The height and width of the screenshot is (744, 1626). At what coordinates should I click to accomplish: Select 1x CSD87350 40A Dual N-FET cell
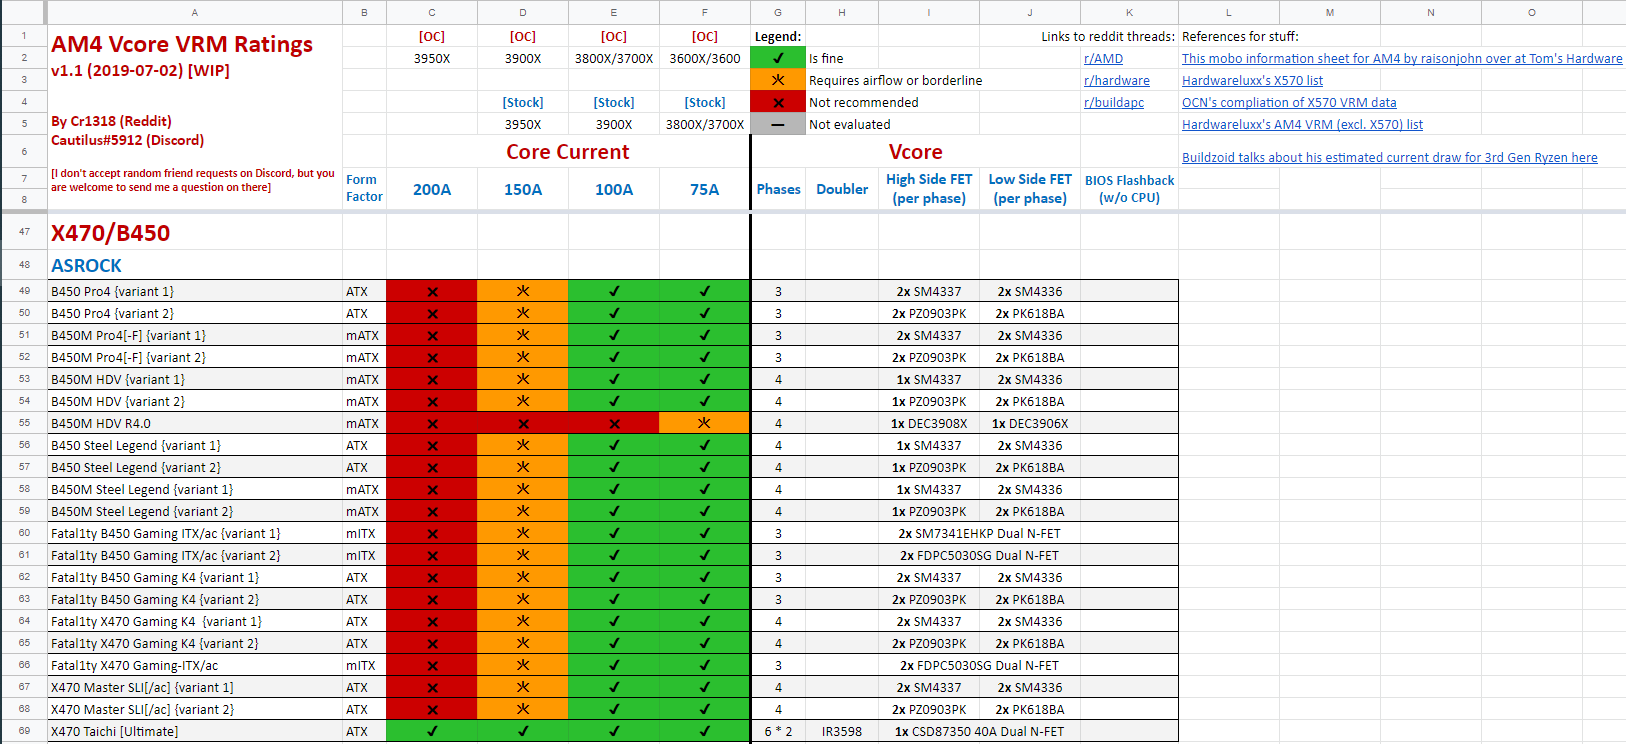coord(979,731)
